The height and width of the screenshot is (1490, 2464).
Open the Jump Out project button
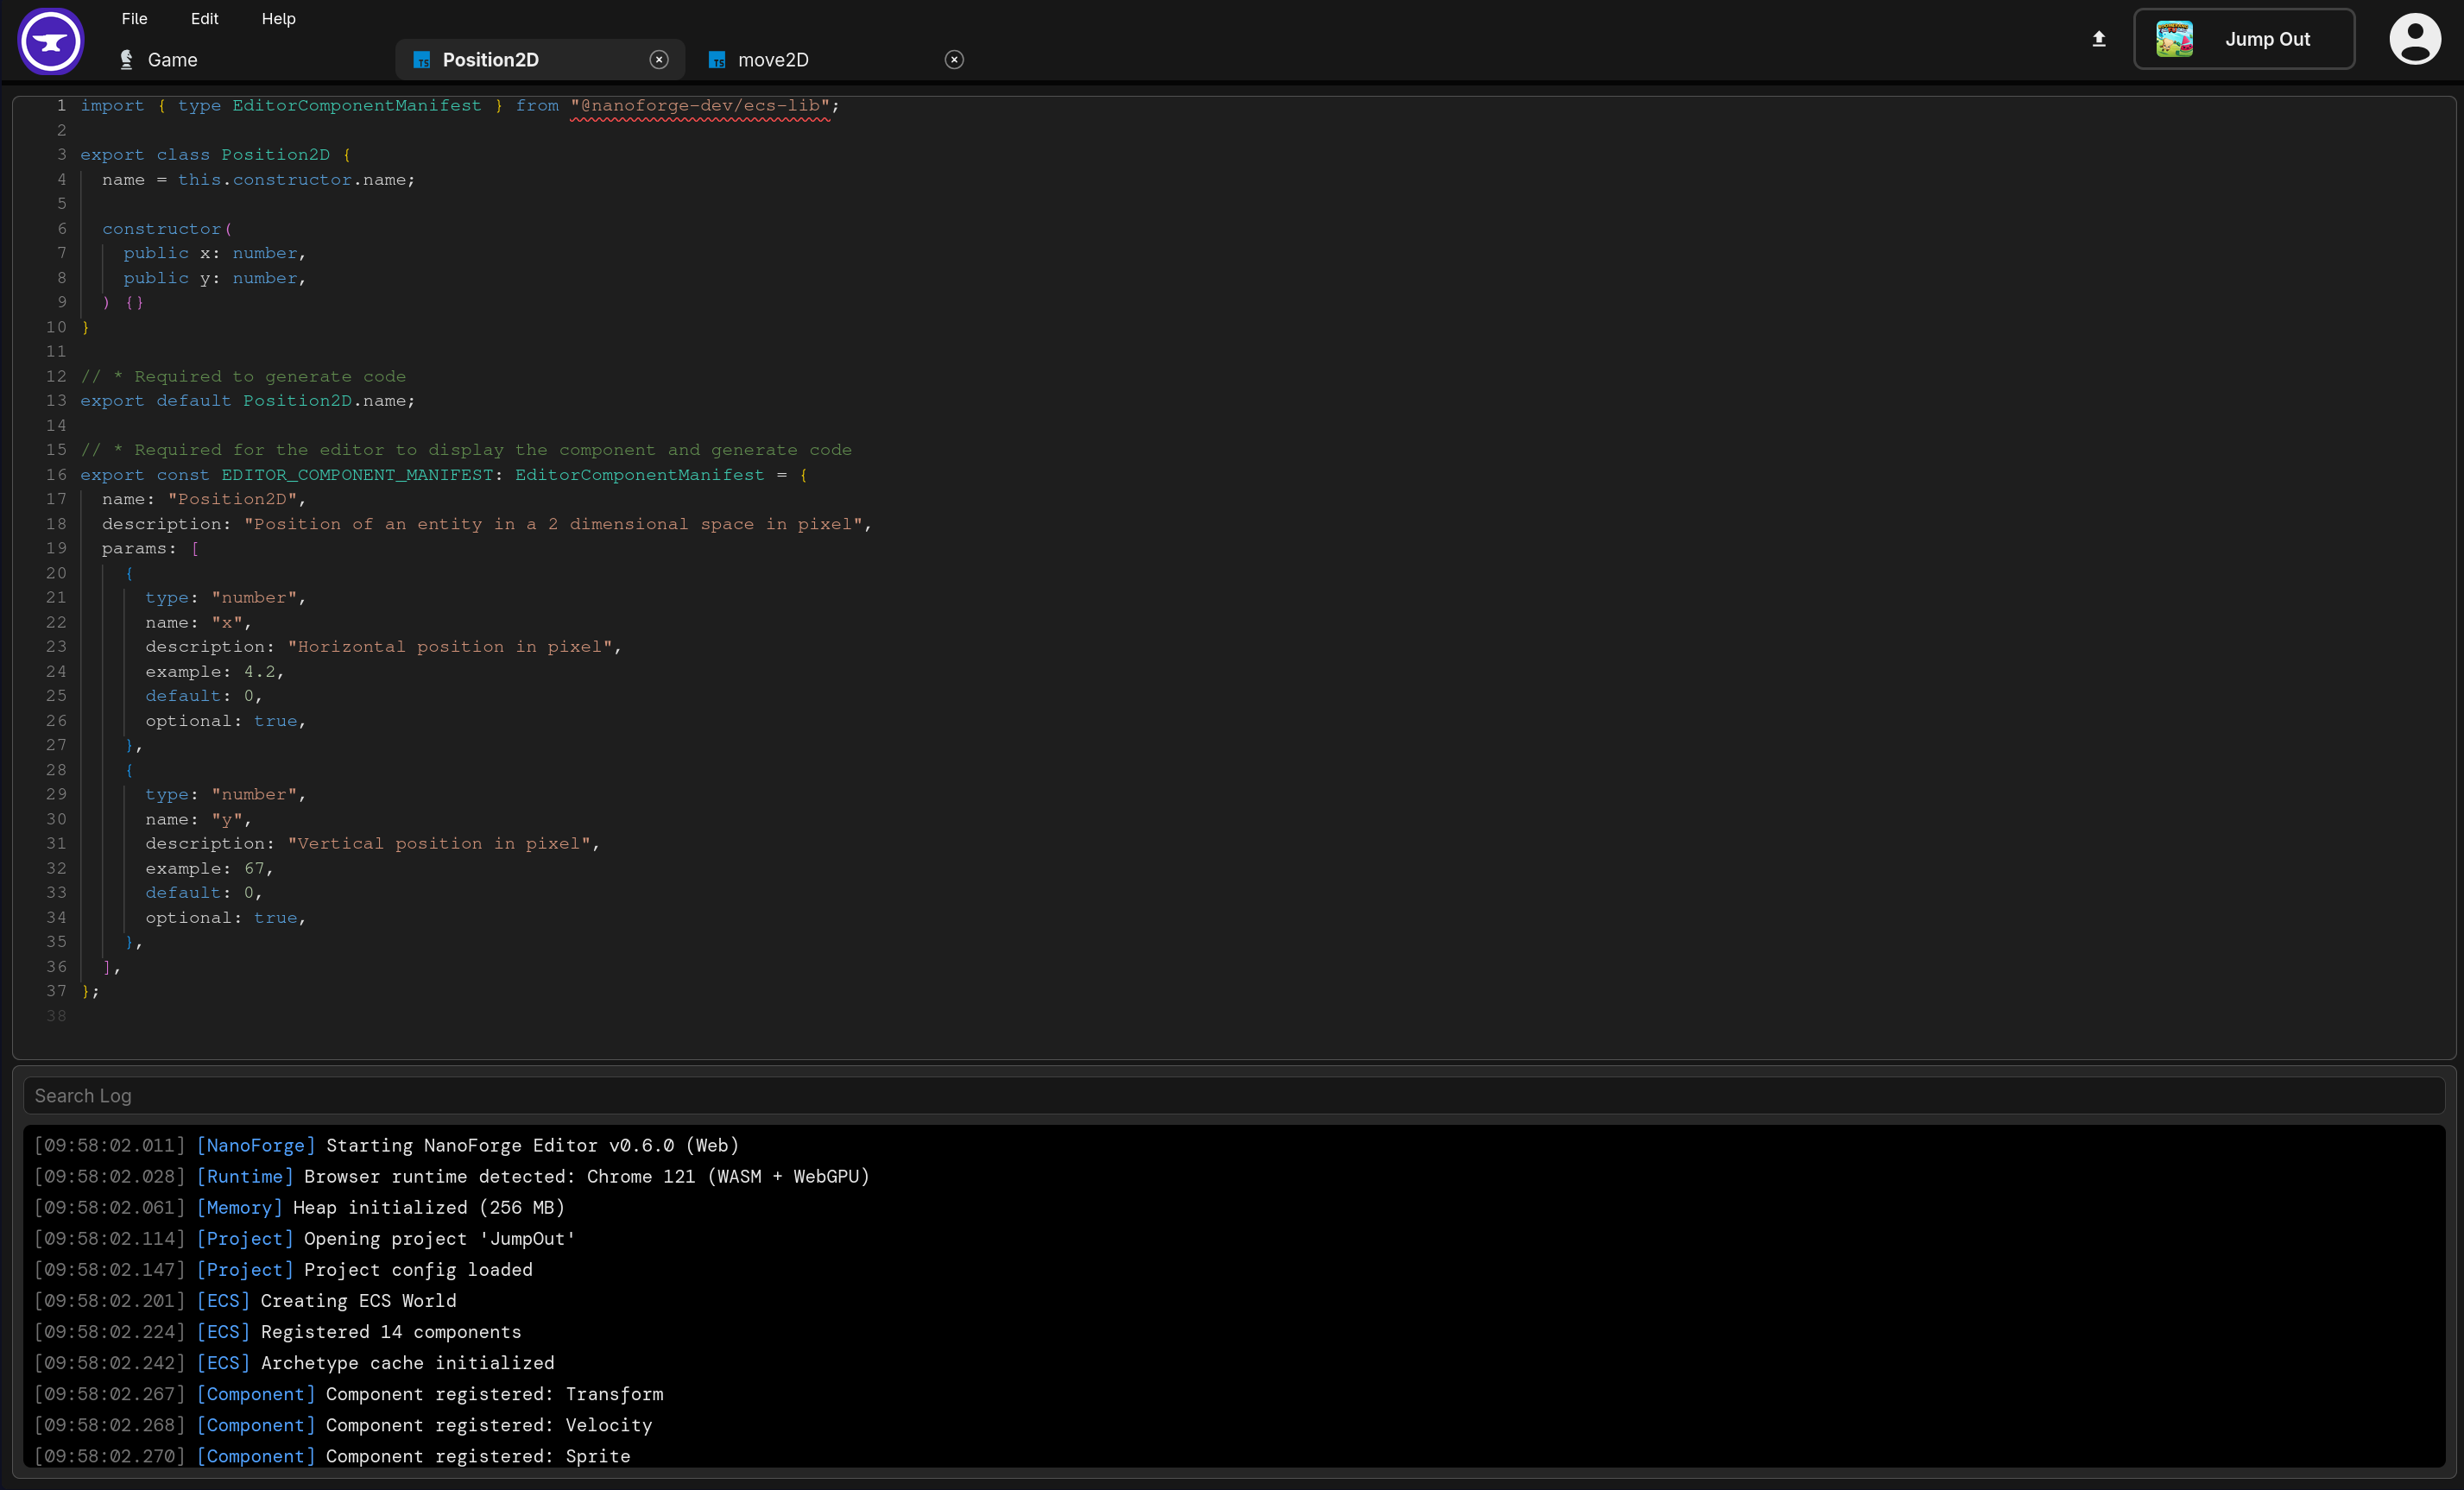[x=2244, y=39]
